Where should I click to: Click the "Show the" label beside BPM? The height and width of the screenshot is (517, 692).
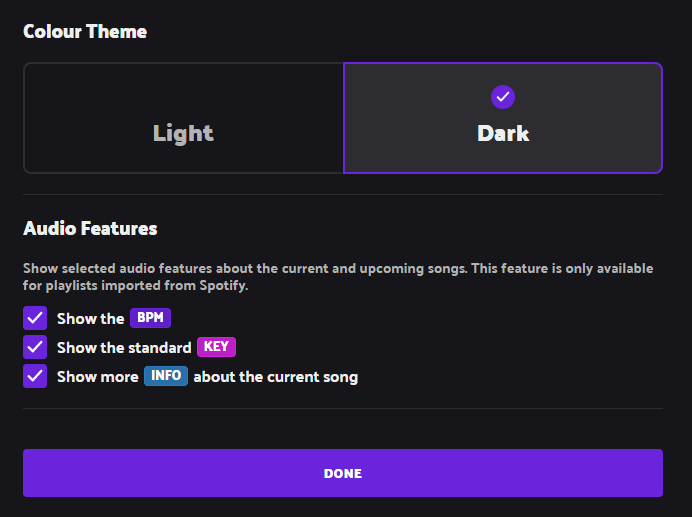(90, 319)
